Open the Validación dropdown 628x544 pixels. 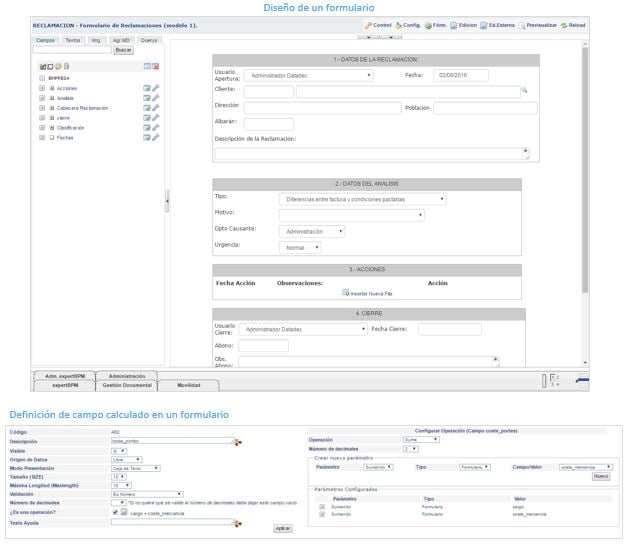pos(147,494)
